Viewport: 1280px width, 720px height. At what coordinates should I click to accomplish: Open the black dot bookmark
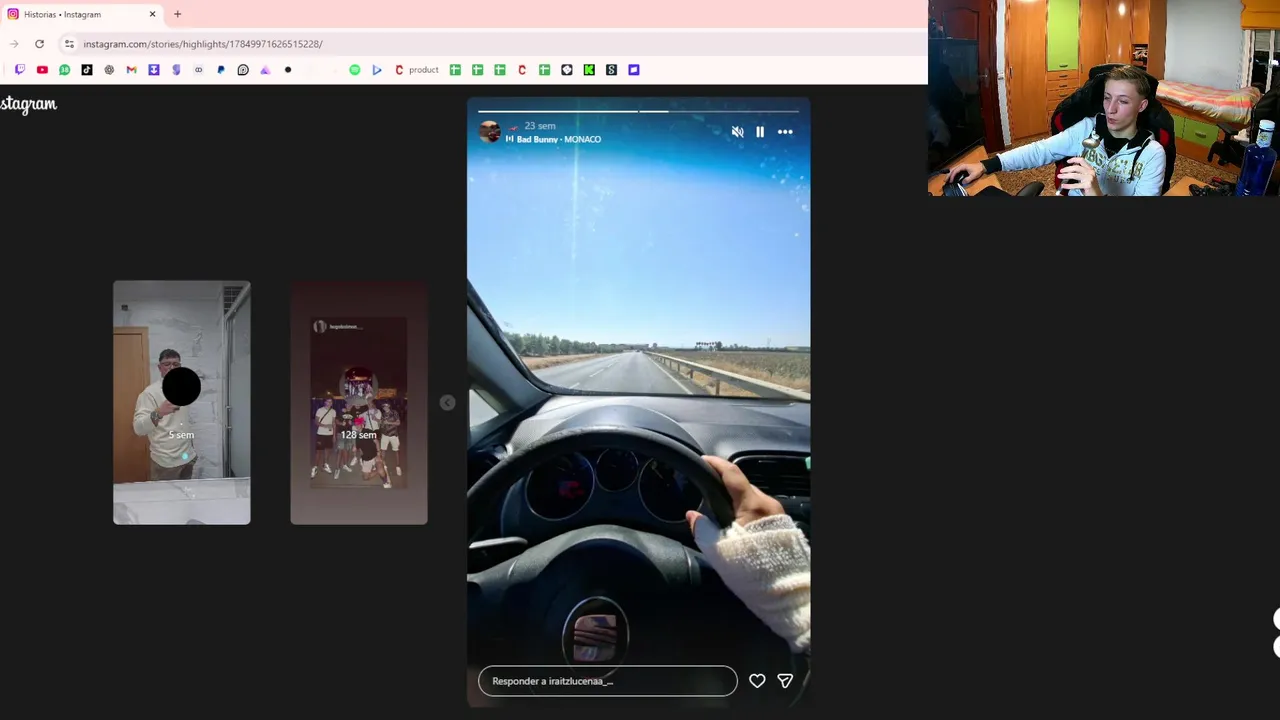[x=288, y=70]
